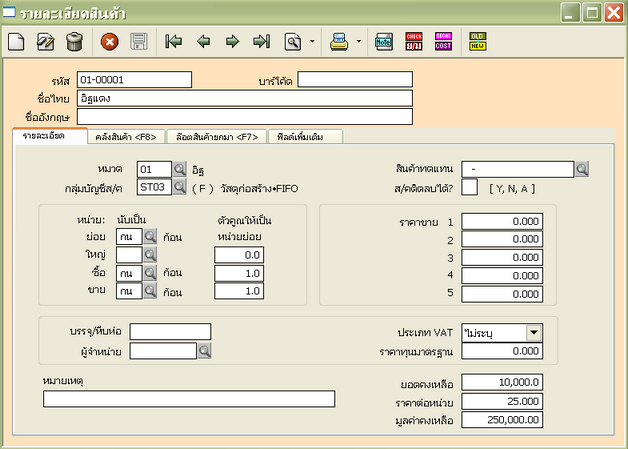Go to the previous record

[203, 42]
